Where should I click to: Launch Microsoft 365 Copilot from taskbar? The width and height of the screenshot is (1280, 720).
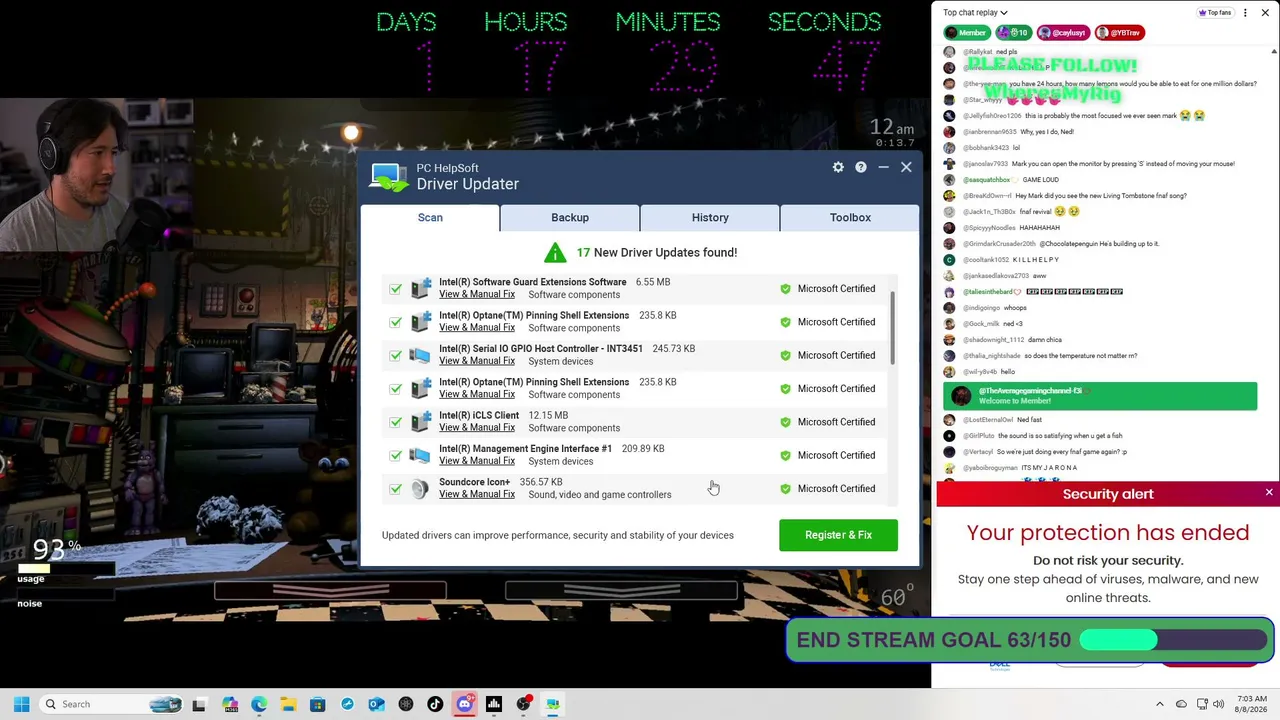coord(230,704)
